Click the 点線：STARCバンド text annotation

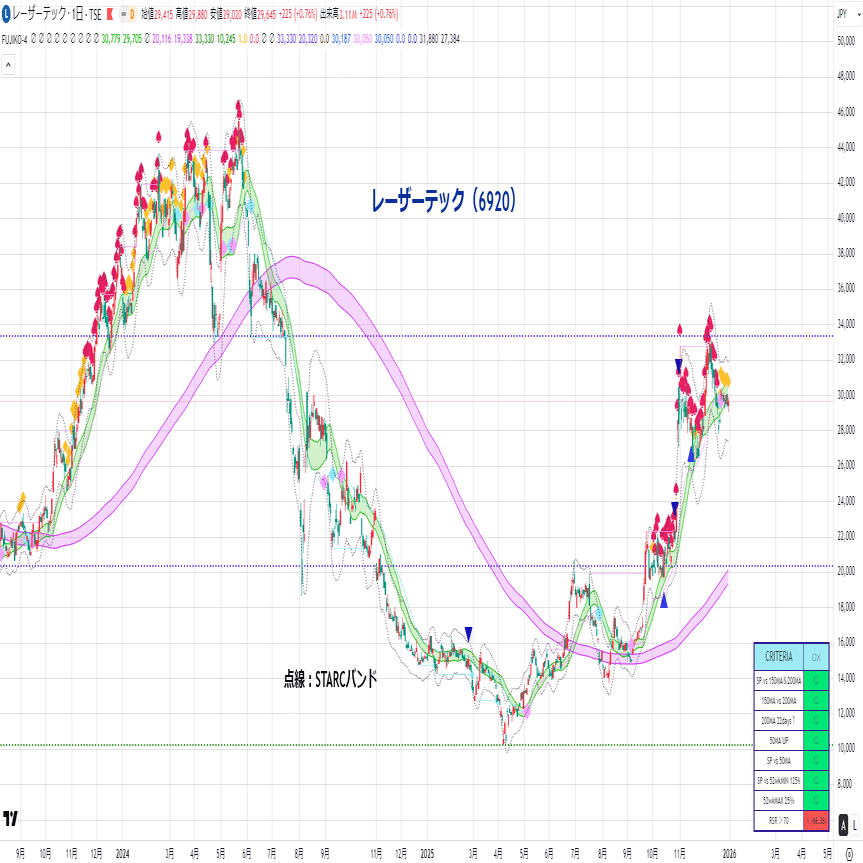330,679
